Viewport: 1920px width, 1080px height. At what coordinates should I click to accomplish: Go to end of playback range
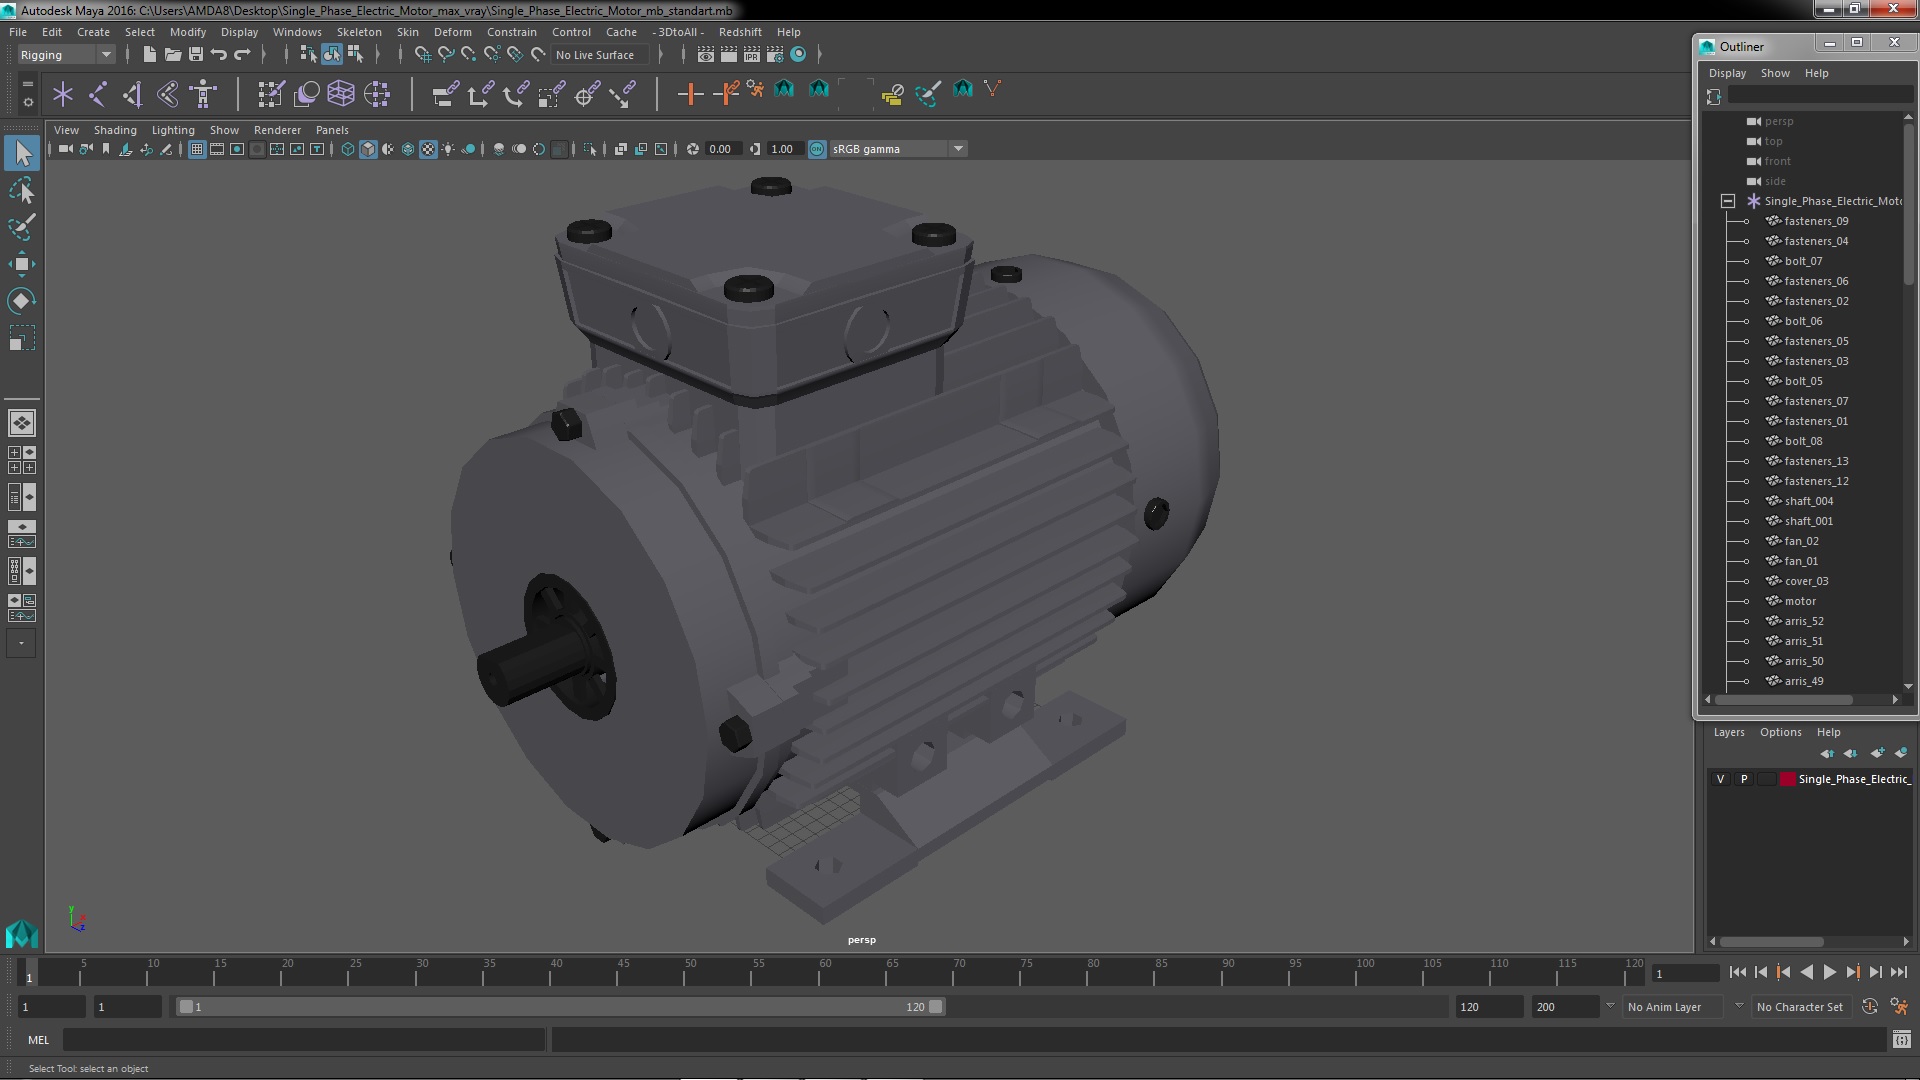pyautogui.click(x=1899, y=972)
